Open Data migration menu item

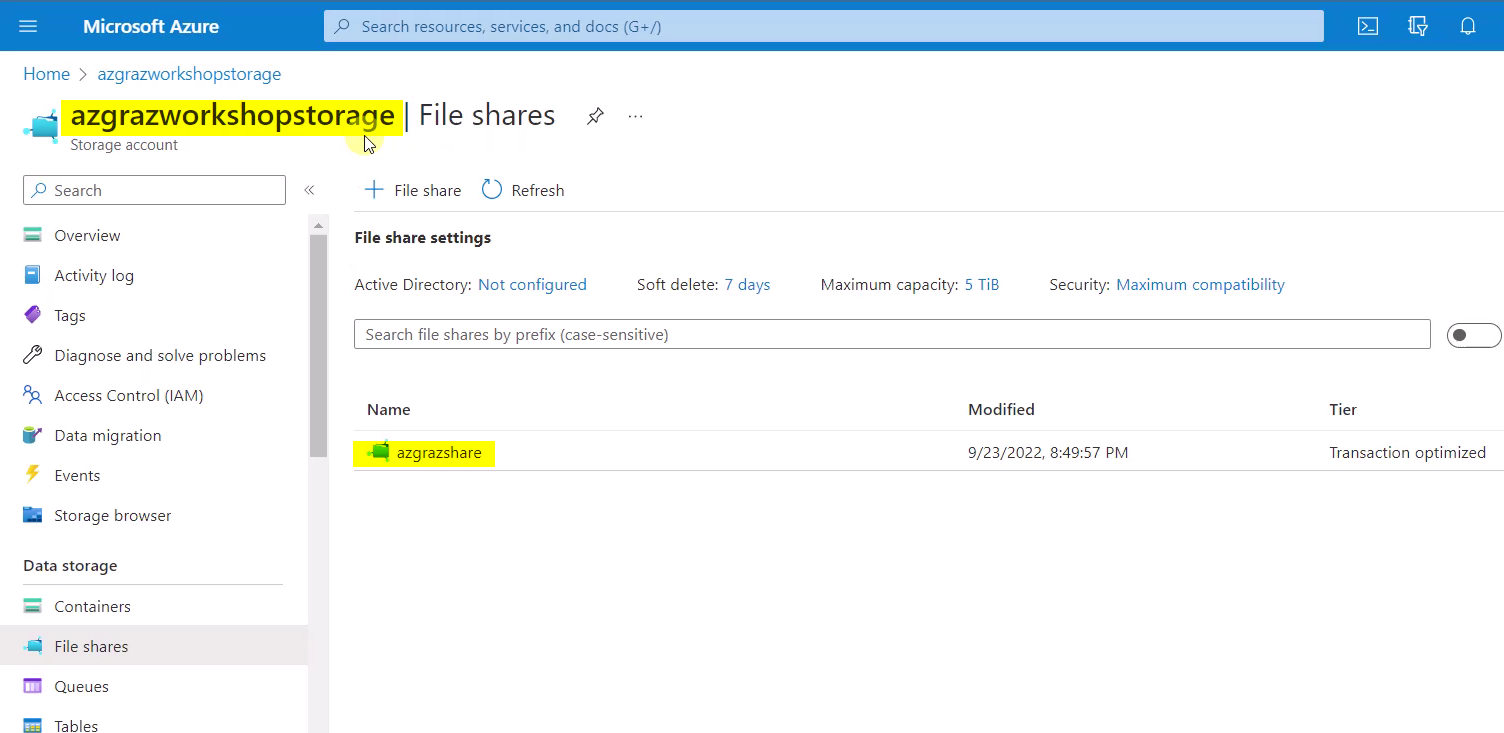click(108, 435)
